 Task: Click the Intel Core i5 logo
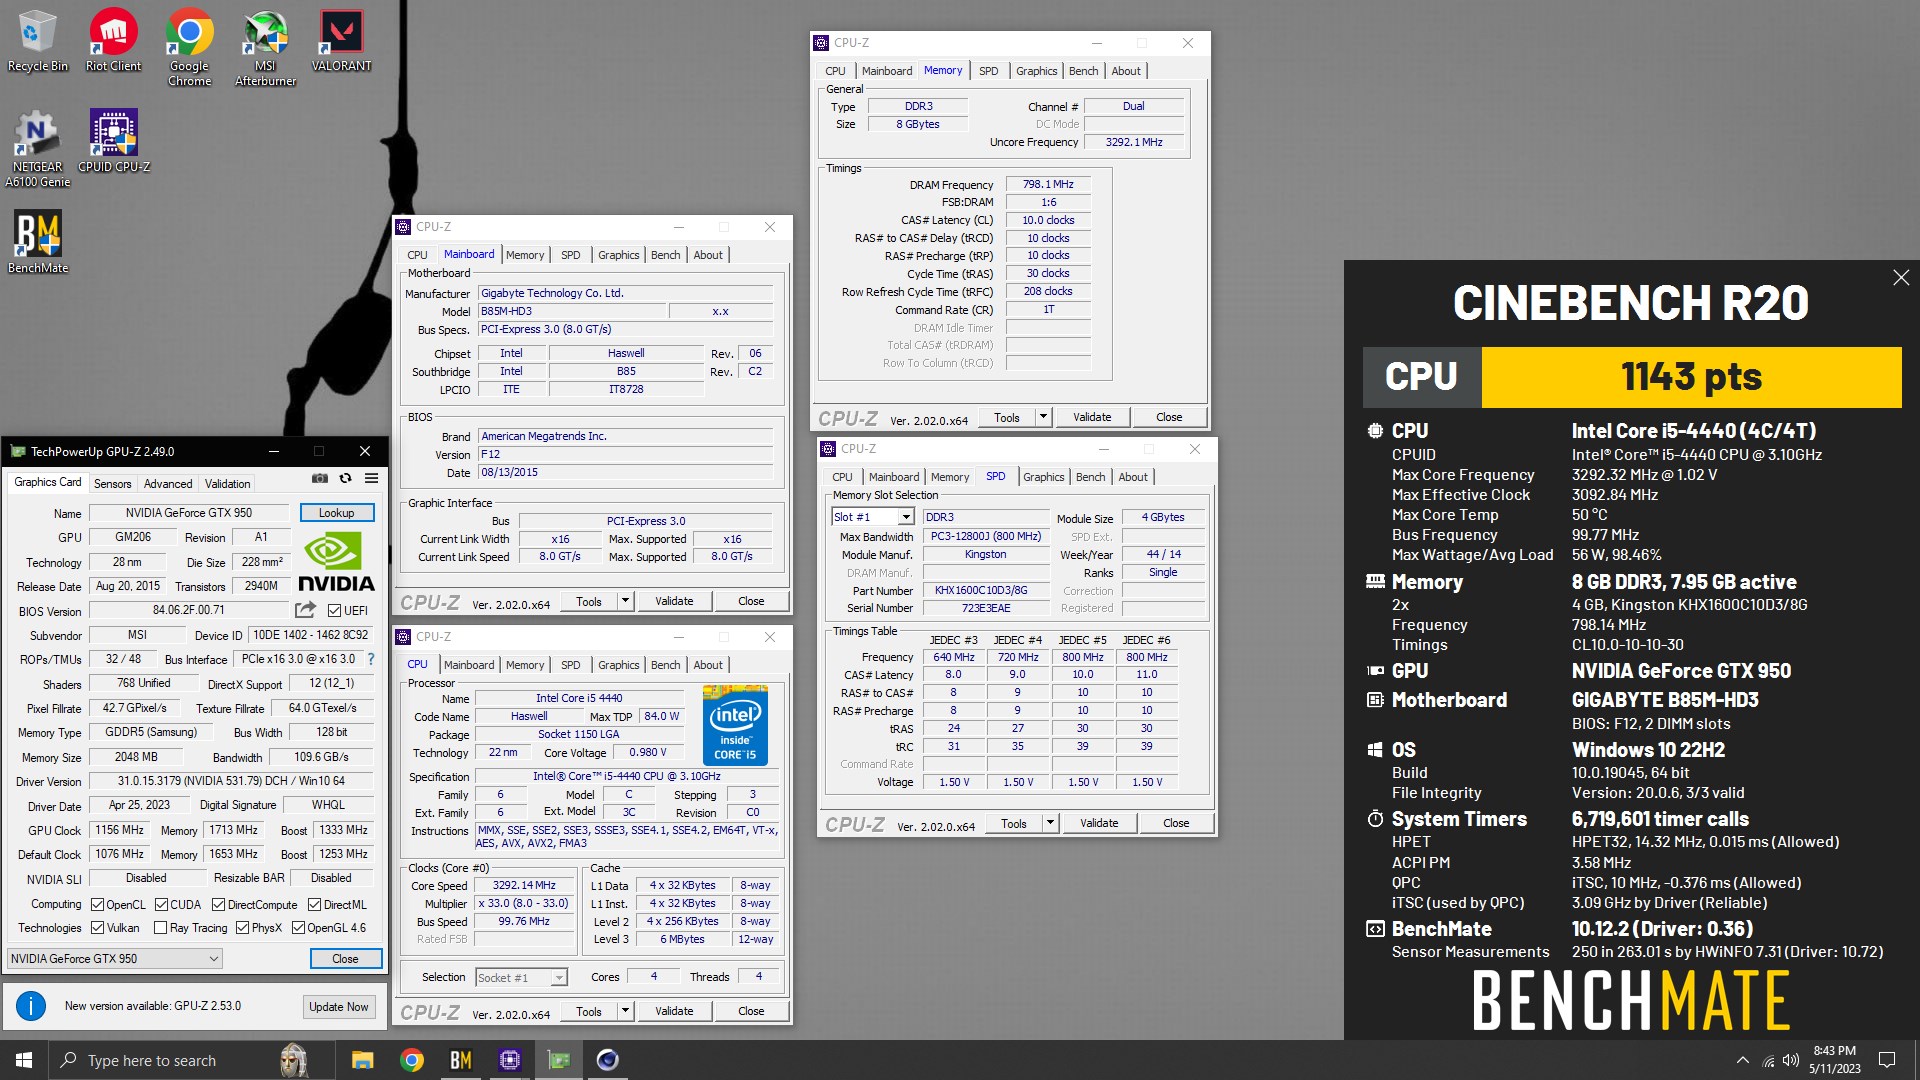coord(735,726)
